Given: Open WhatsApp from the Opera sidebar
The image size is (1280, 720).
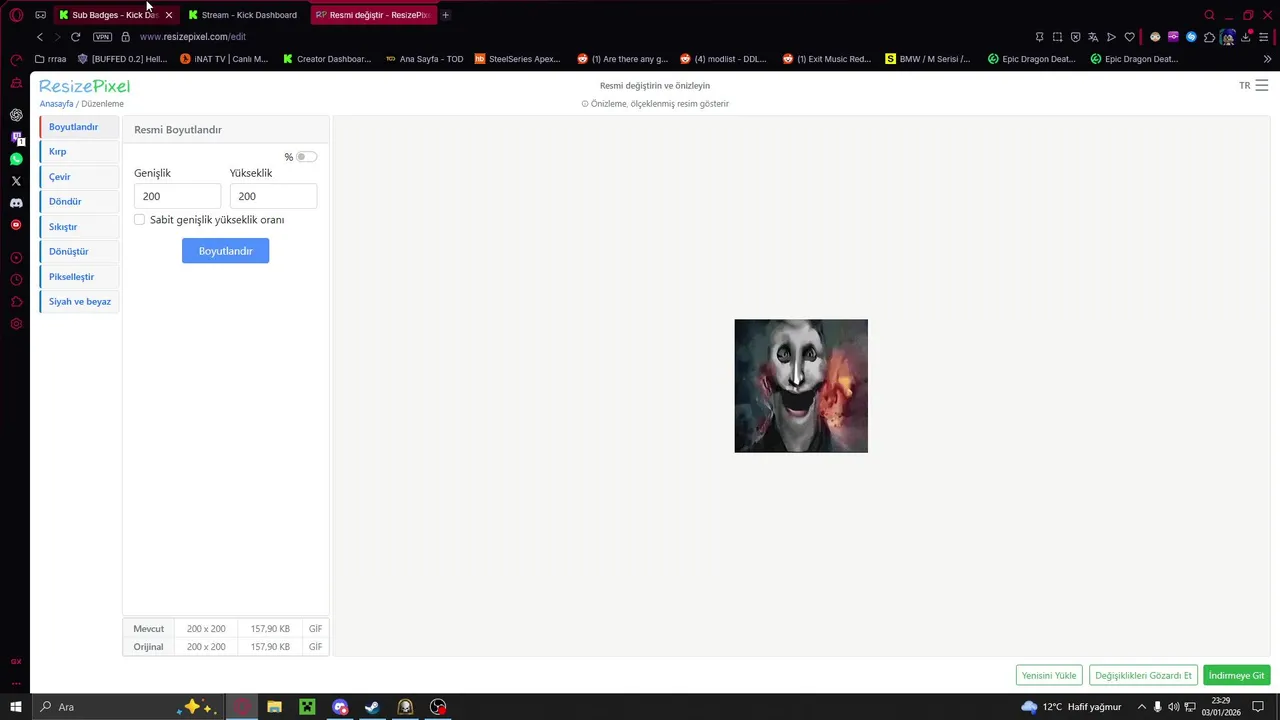Looking at the screenshot, I should tap(16, 159).
